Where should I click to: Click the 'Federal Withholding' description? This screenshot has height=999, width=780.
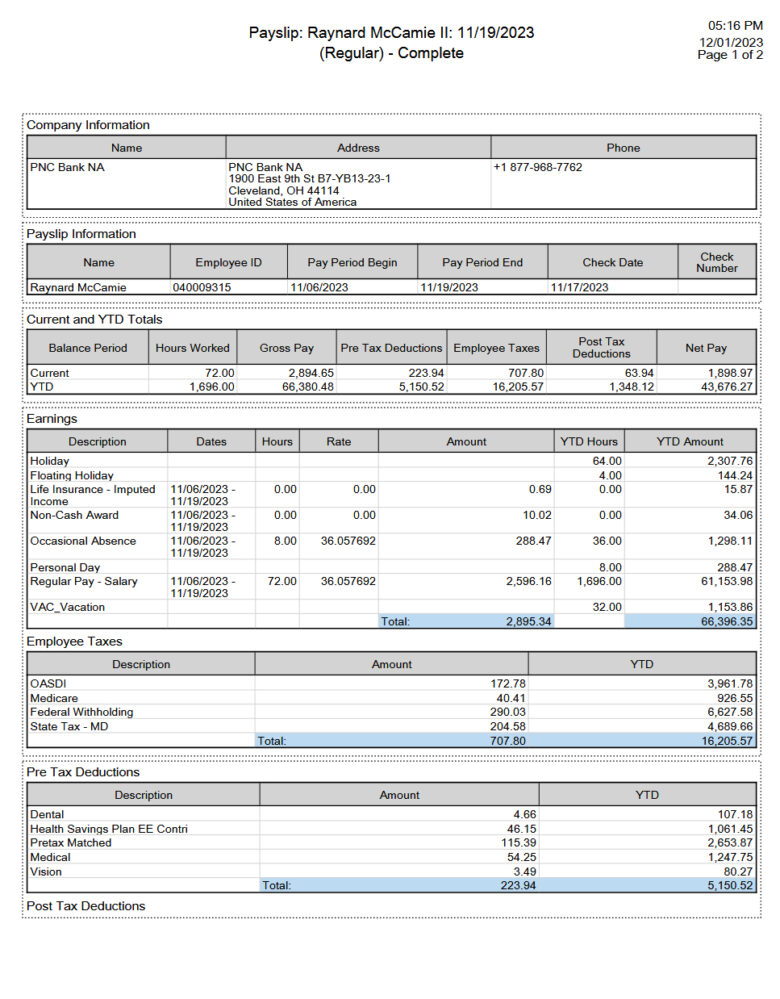pos(82,712)
